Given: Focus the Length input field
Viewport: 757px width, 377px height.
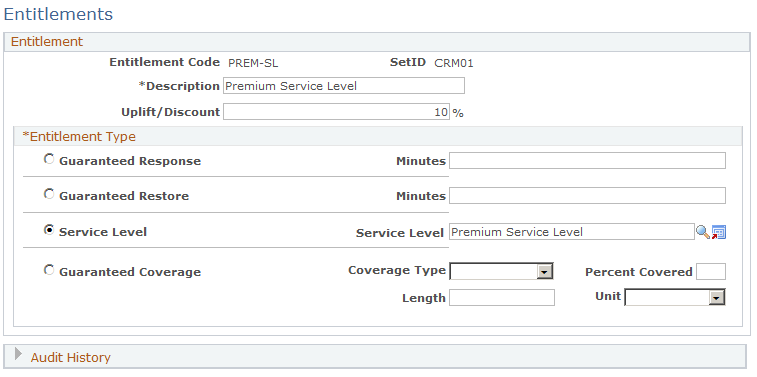Looking at the screenshot, I should coord(502,297).
